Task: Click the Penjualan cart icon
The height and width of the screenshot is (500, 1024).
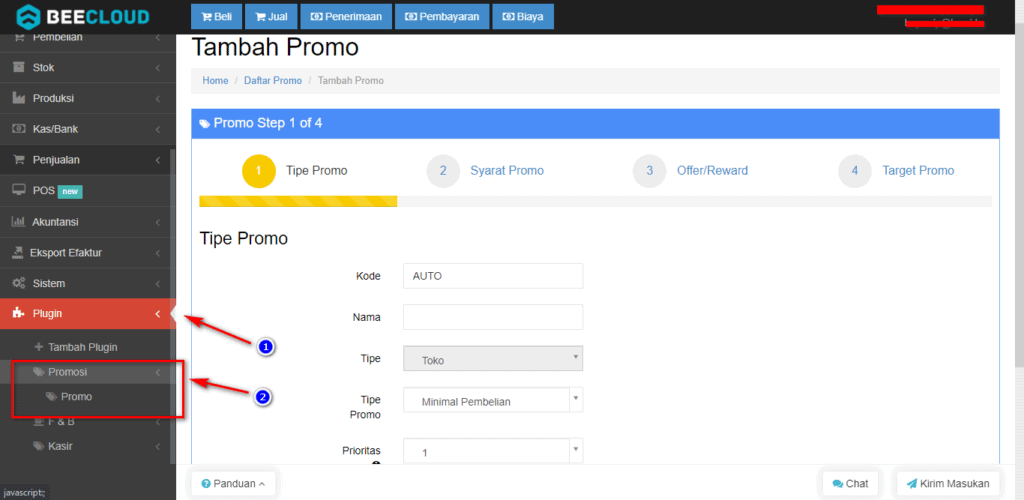Action: click(18, 160)
